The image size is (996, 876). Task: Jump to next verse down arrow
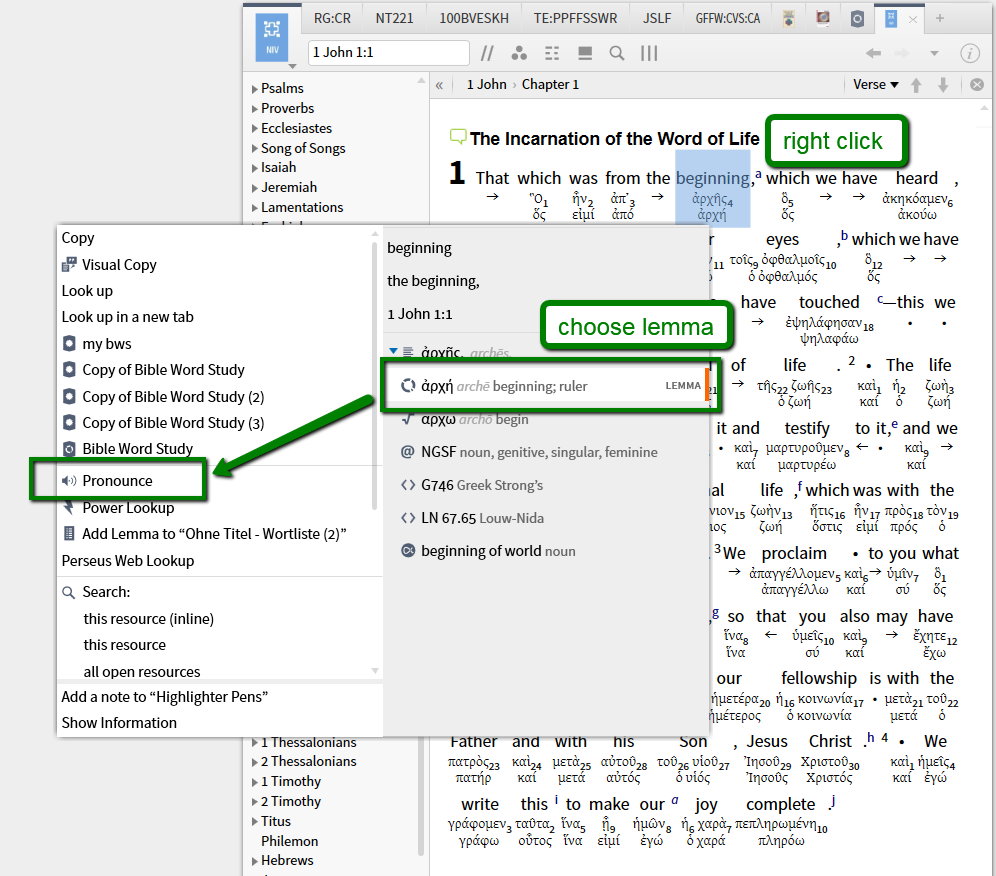click(943, 85)
